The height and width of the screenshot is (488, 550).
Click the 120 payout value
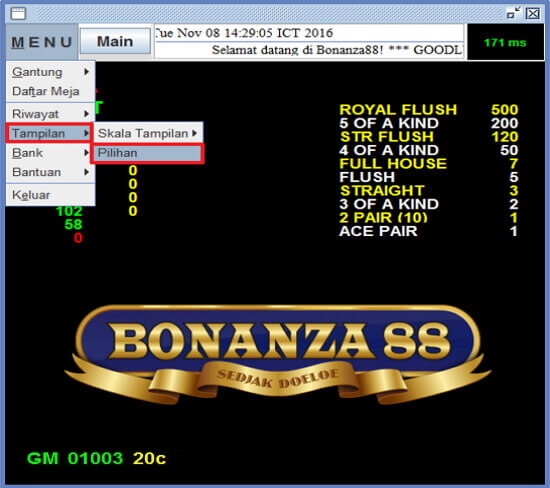click(x=505, y=136)
